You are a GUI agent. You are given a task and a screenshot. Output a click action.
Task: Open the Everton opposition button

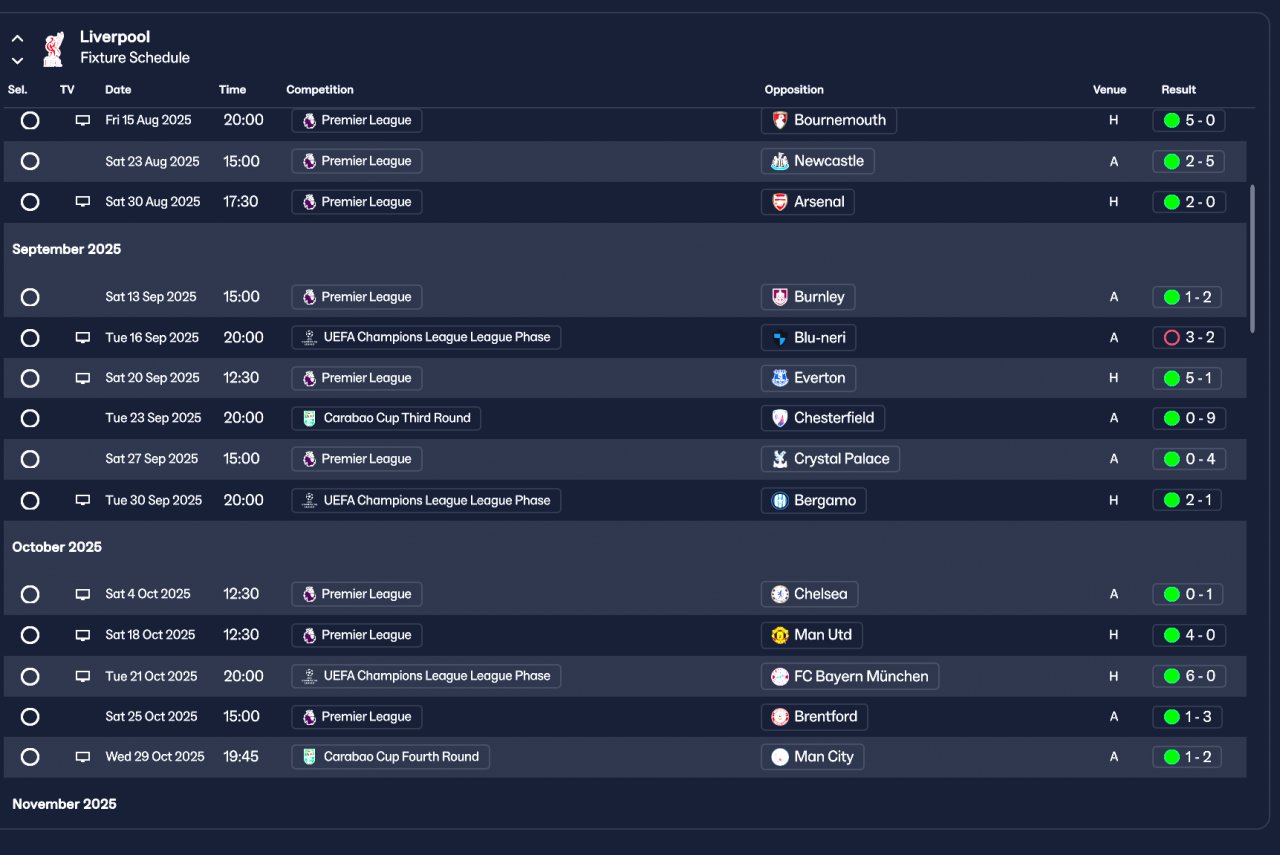coord(808,378)
